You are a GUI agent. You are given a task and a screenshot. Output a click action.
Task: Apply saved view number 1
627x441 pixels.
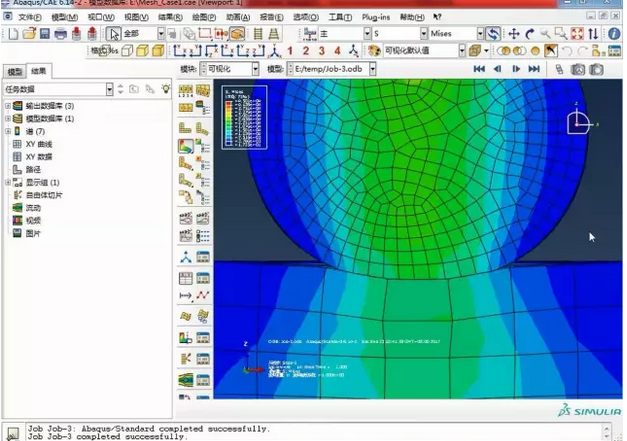290,50
